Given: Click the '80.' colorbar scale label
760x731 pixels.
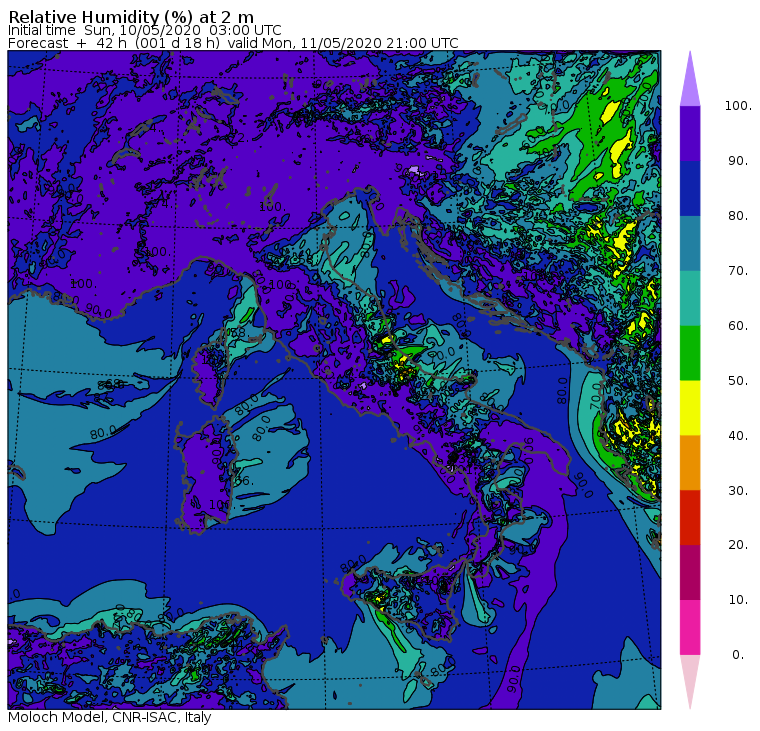Looking at the screenshot, I should tap(738, 216).
